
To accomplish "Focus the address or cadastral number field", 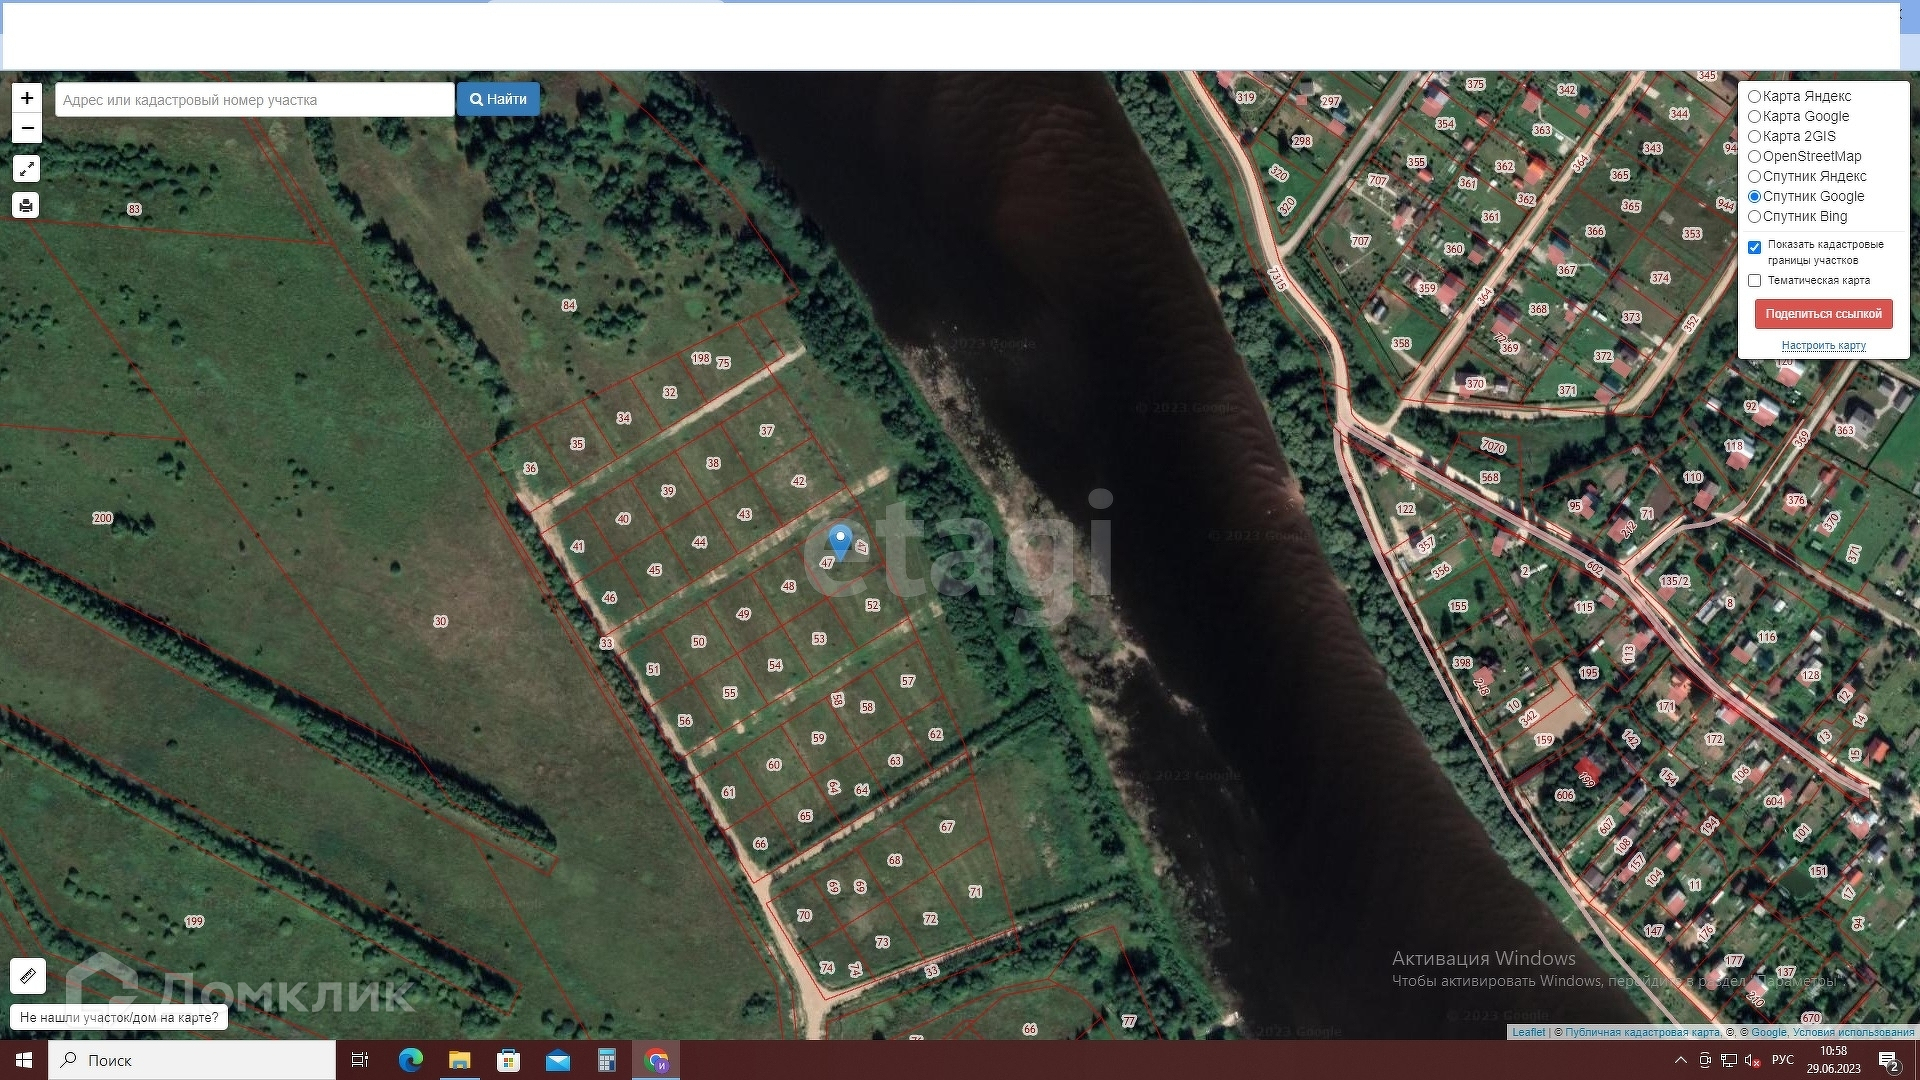I will pyautogui.click(x=254, y=100).
